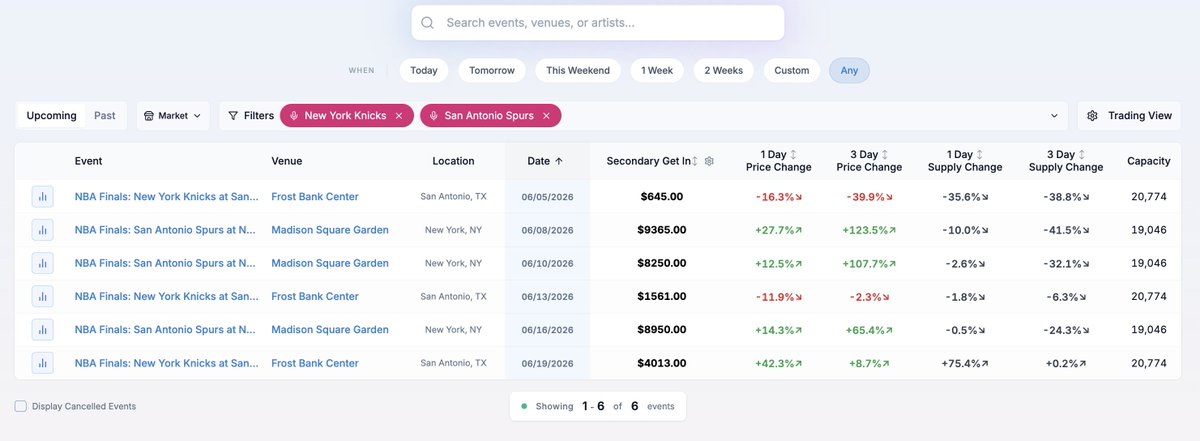Select the 1 Week time filter
This screenshot has height=441, width=1200.
coord(657,70)
